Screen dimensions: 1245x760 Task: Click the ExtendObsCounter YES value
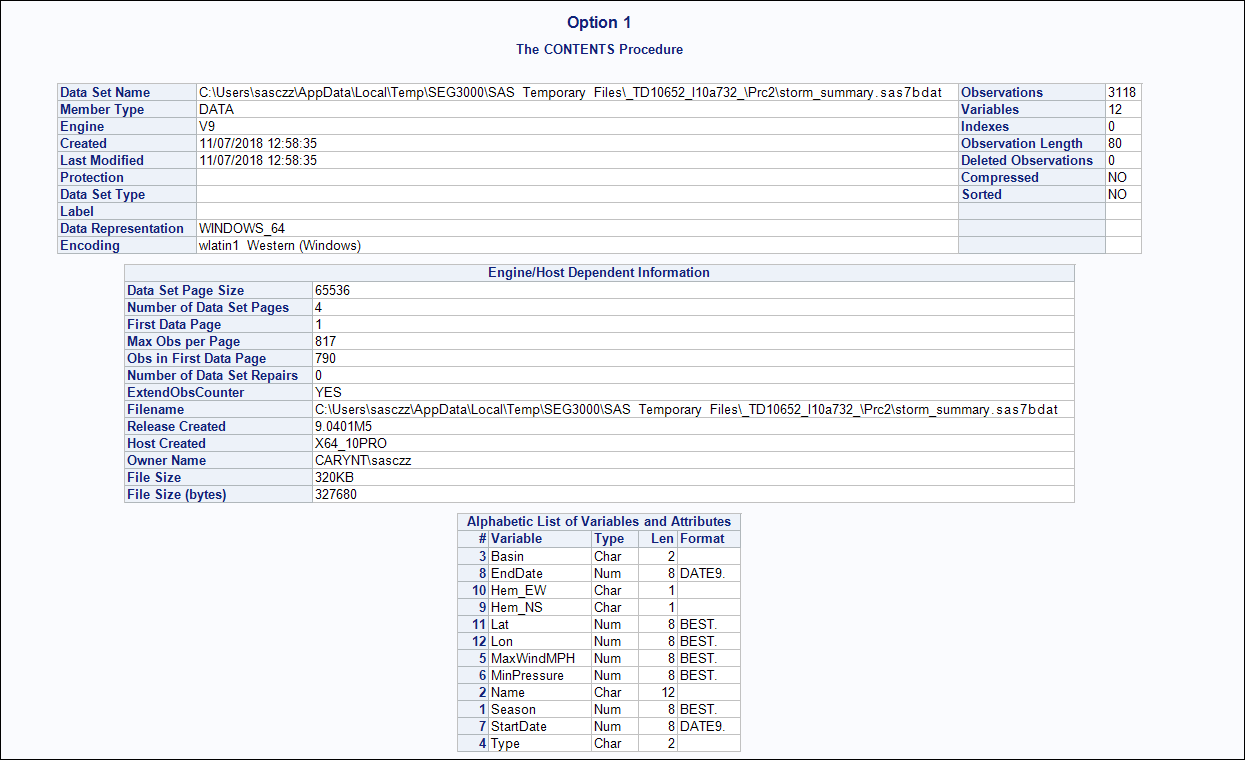(x=340, y=392)
